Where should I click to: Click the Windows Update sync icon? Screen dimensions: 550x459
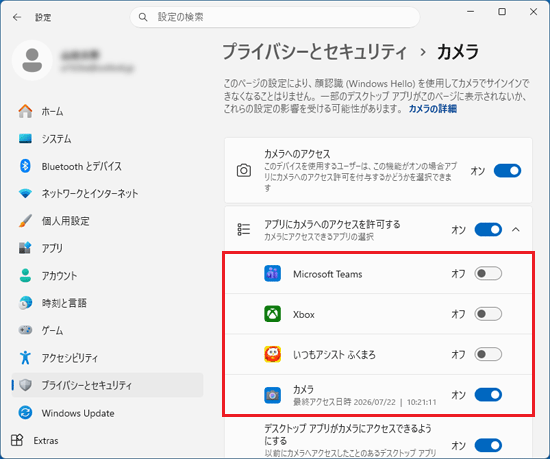25,412
